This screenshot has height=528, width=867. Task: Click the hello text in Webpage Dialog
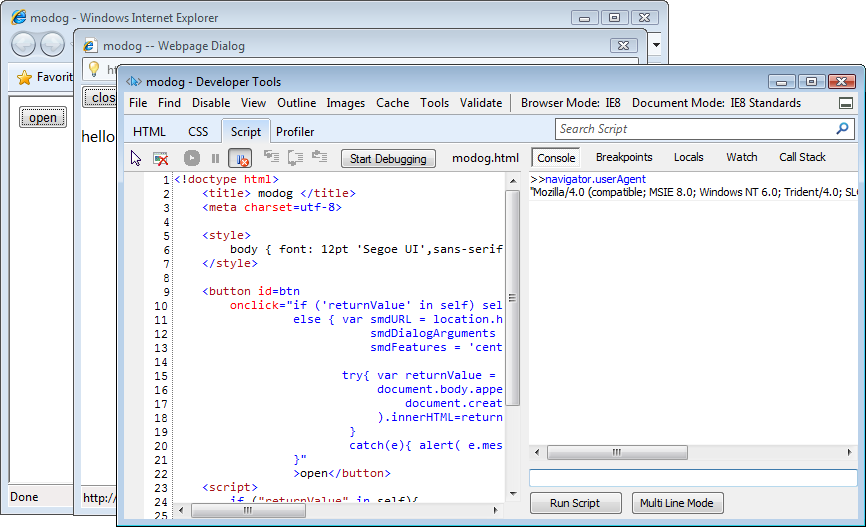(x=98, y=137)
